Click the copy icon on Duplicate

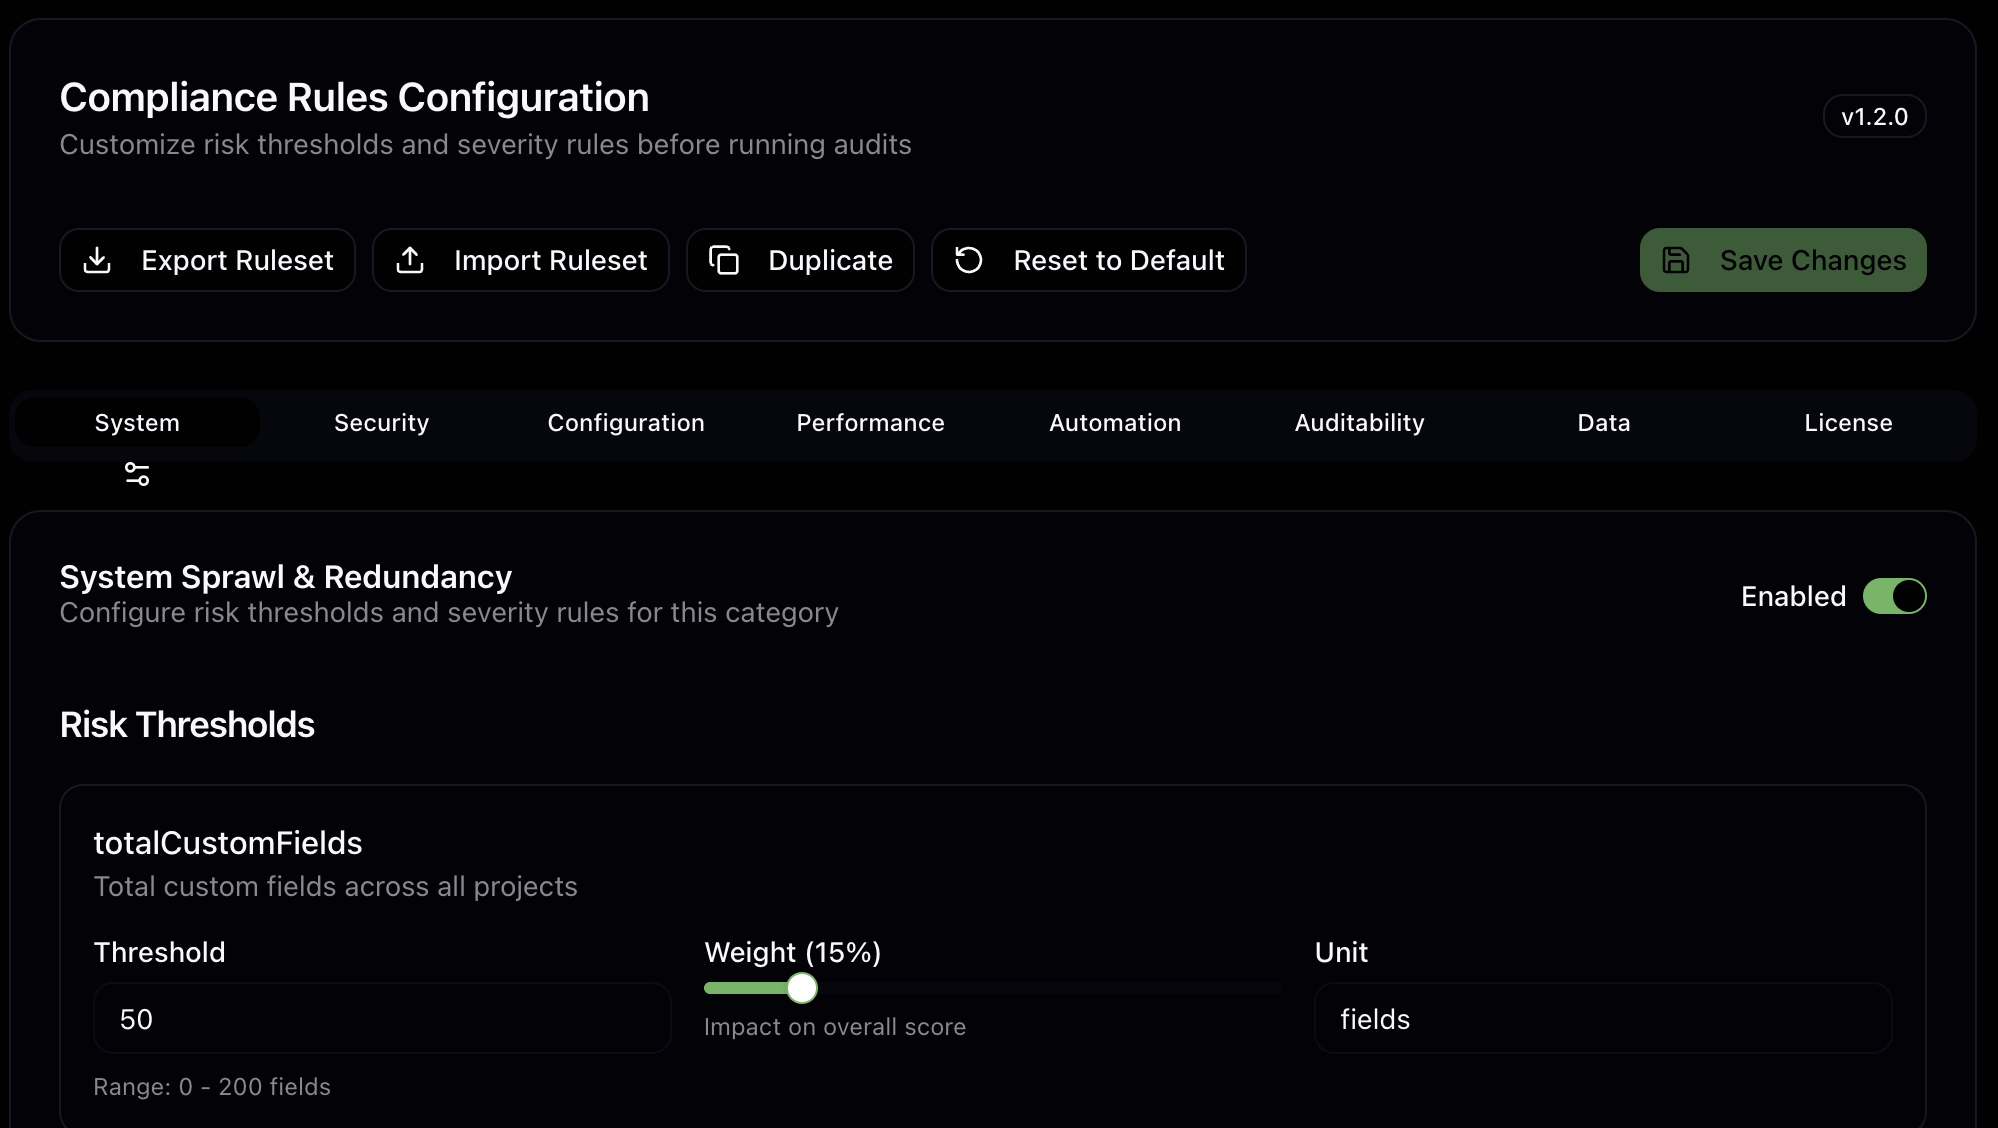724,260
